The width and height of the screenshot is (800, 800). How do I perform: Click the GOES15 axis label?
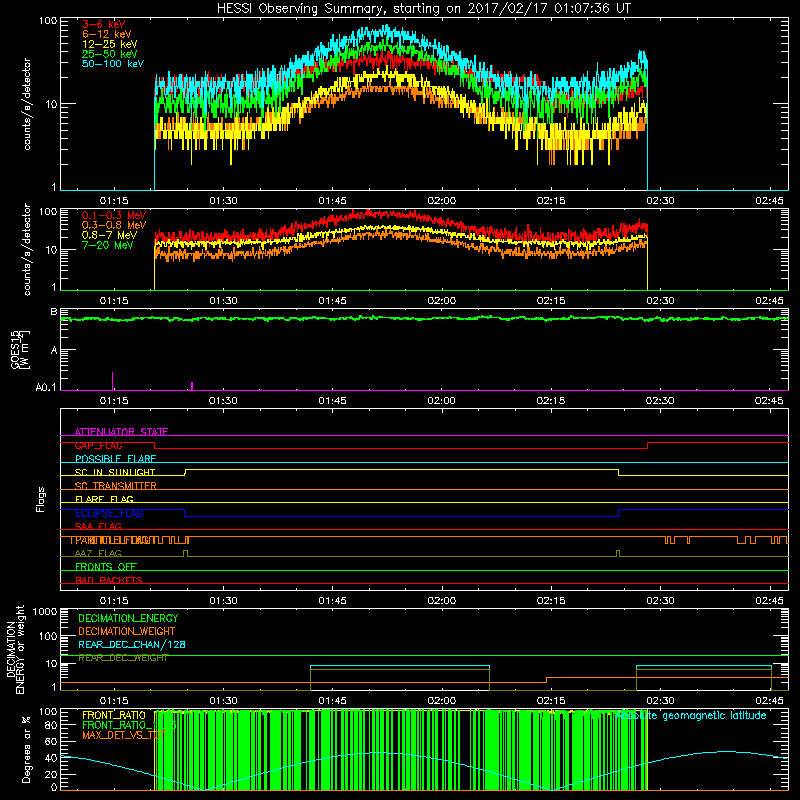point(15,349)
